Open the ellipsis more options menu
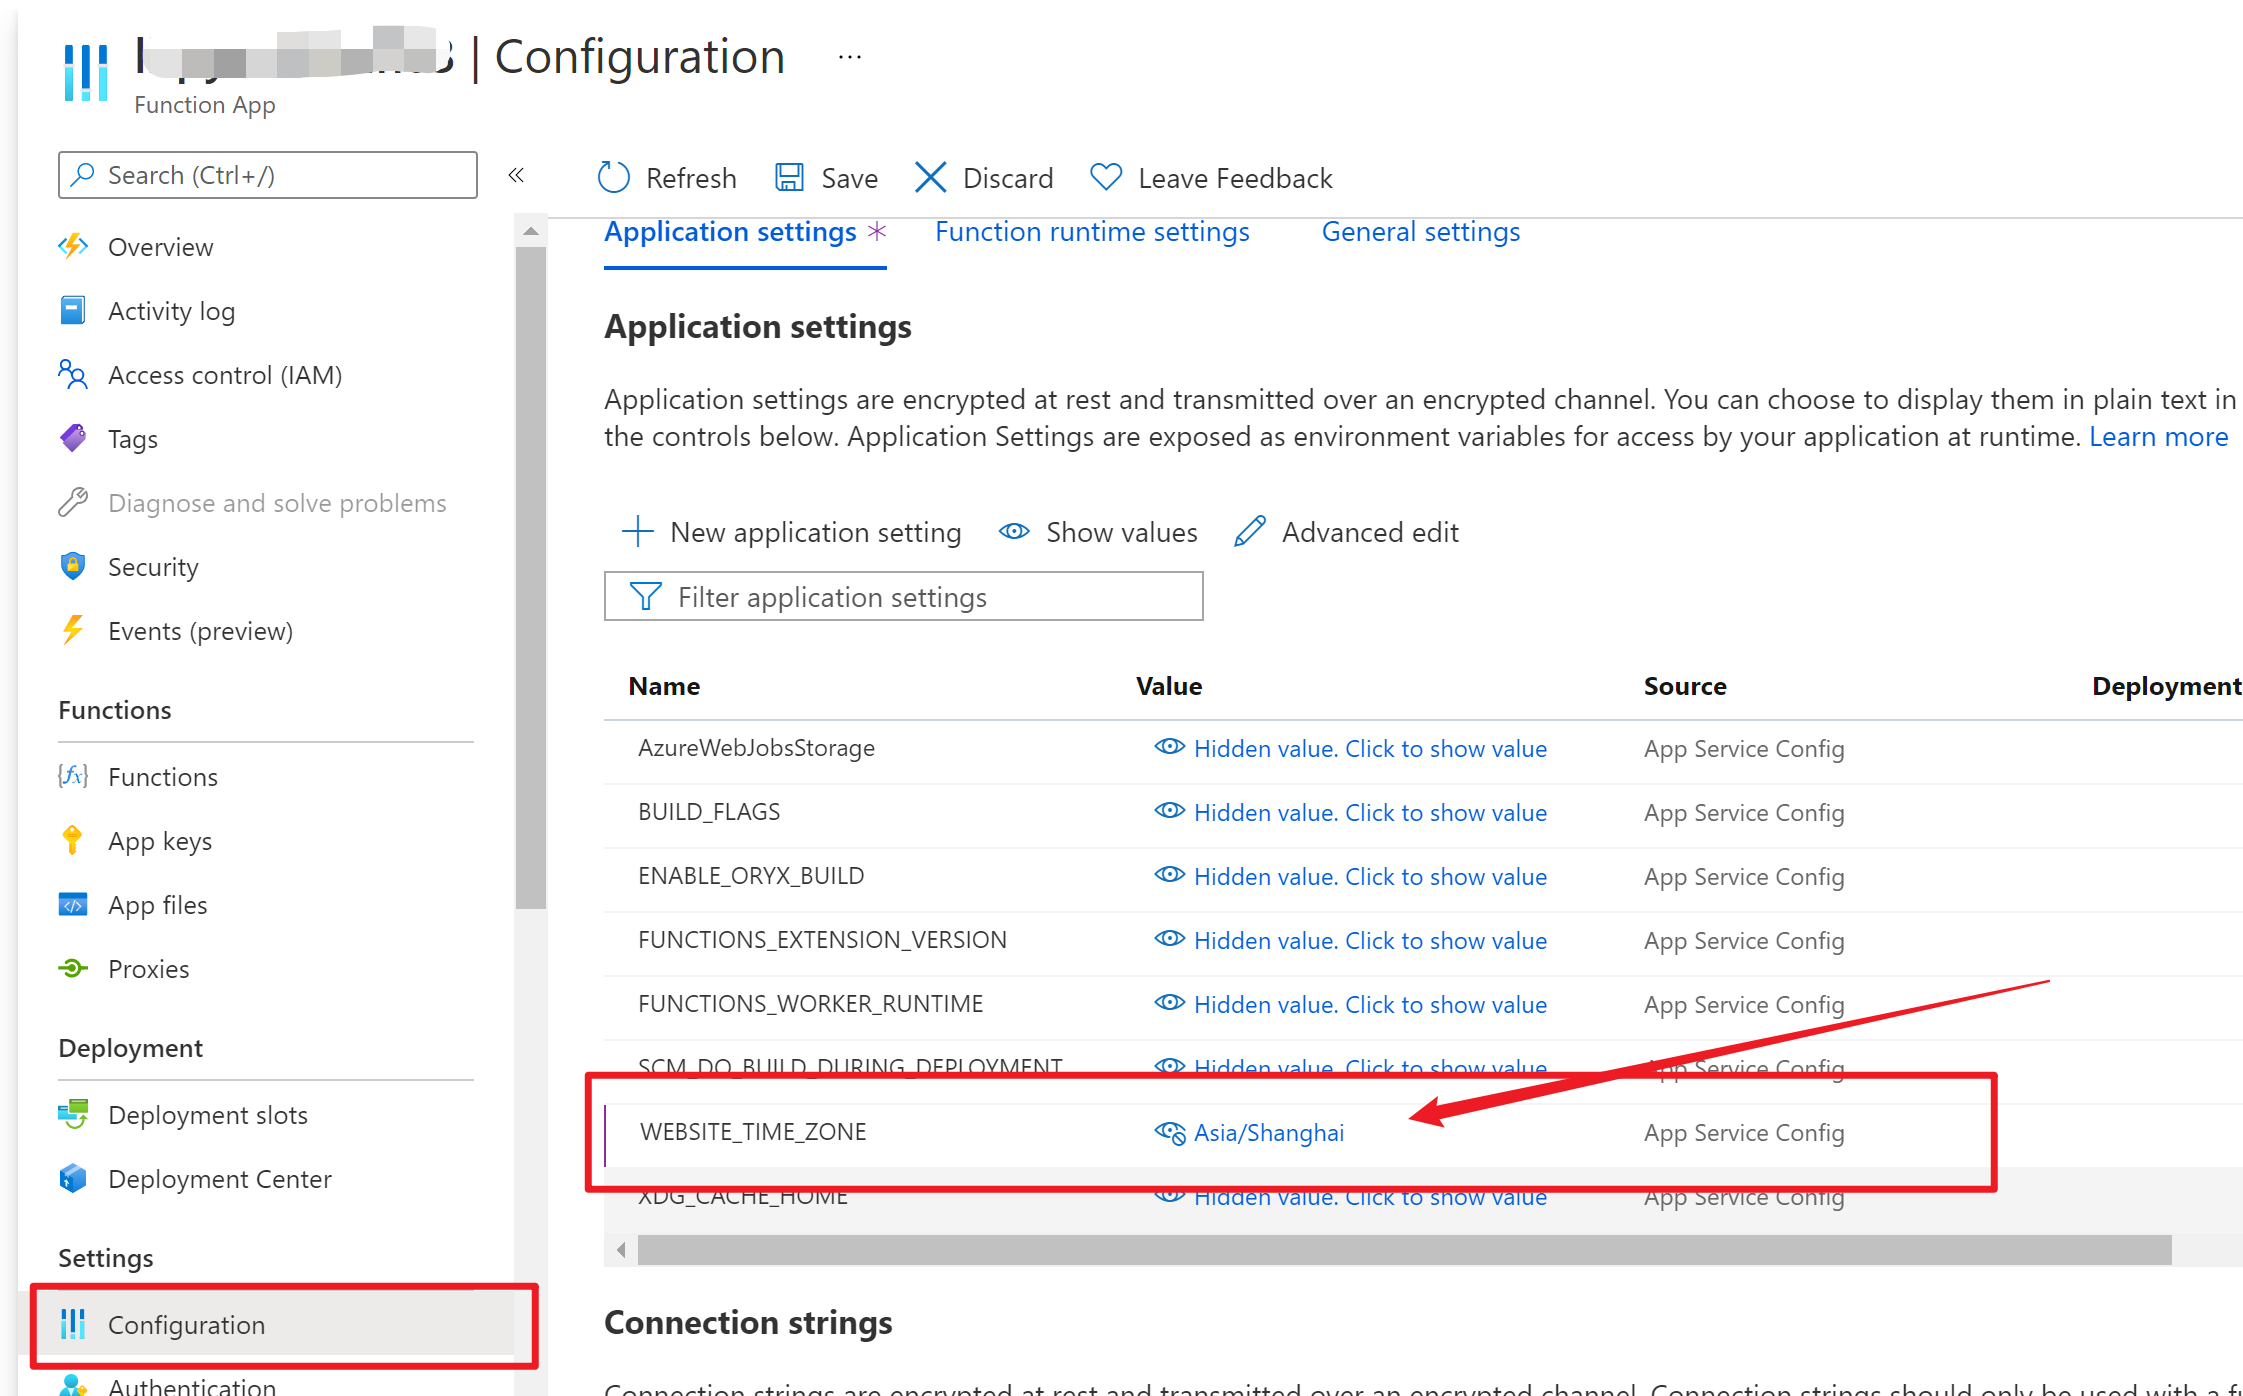2243x1396 pixels. (x=849, y=57)
